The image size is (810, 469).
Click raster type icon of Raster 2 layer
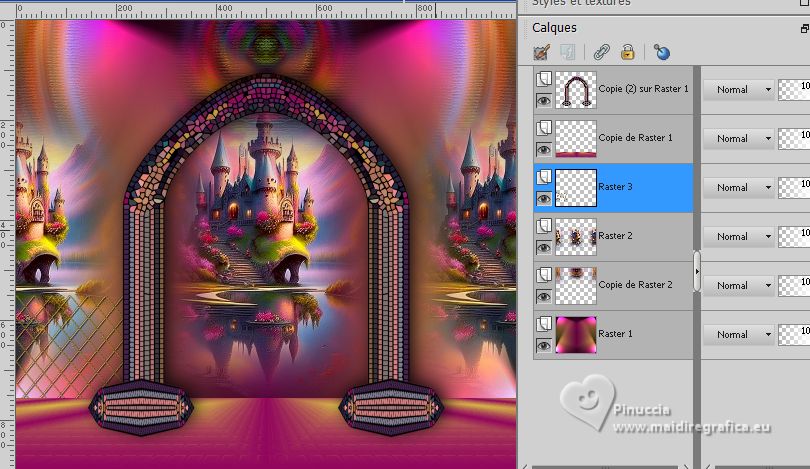coord(543,226)
